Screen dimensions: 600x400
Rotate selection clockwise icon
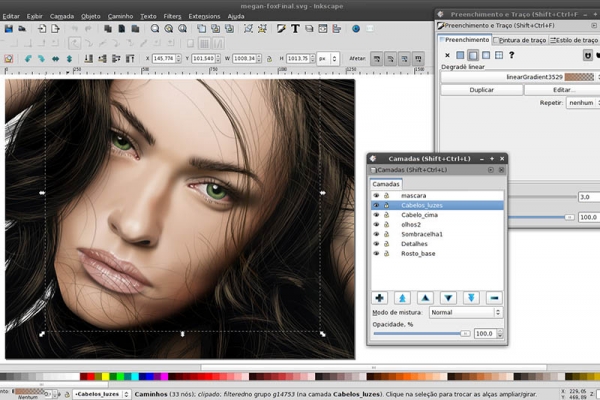pyautogui.click(x=41, y=59)
